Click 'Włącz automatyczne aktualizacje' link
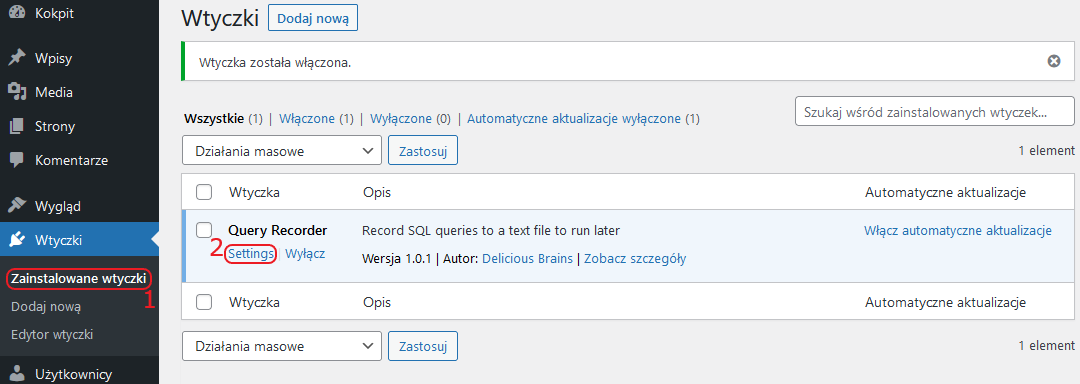1080x384 pixels. tap(958, 231)
